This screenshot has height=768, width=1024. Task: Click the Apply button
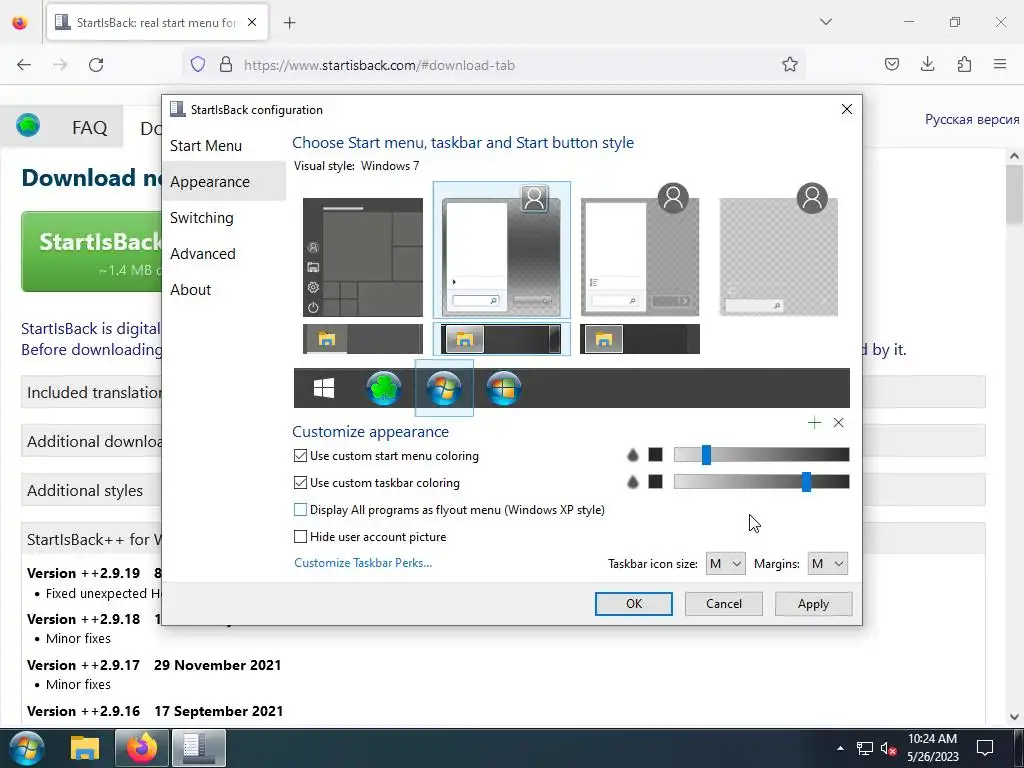click(x=813, y=603)
